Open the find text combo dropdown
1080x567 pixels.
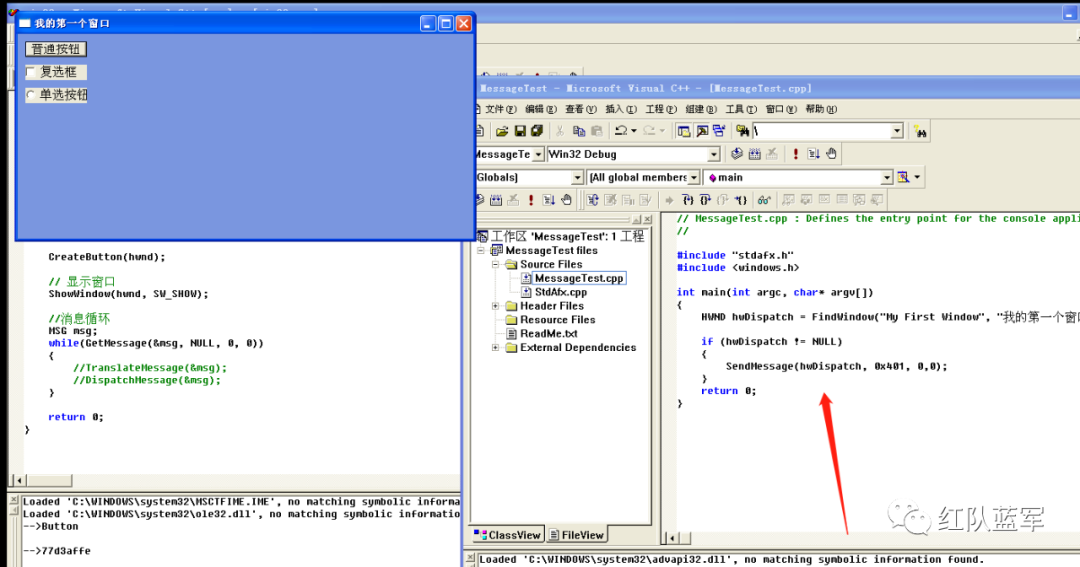tap(896, 131)
